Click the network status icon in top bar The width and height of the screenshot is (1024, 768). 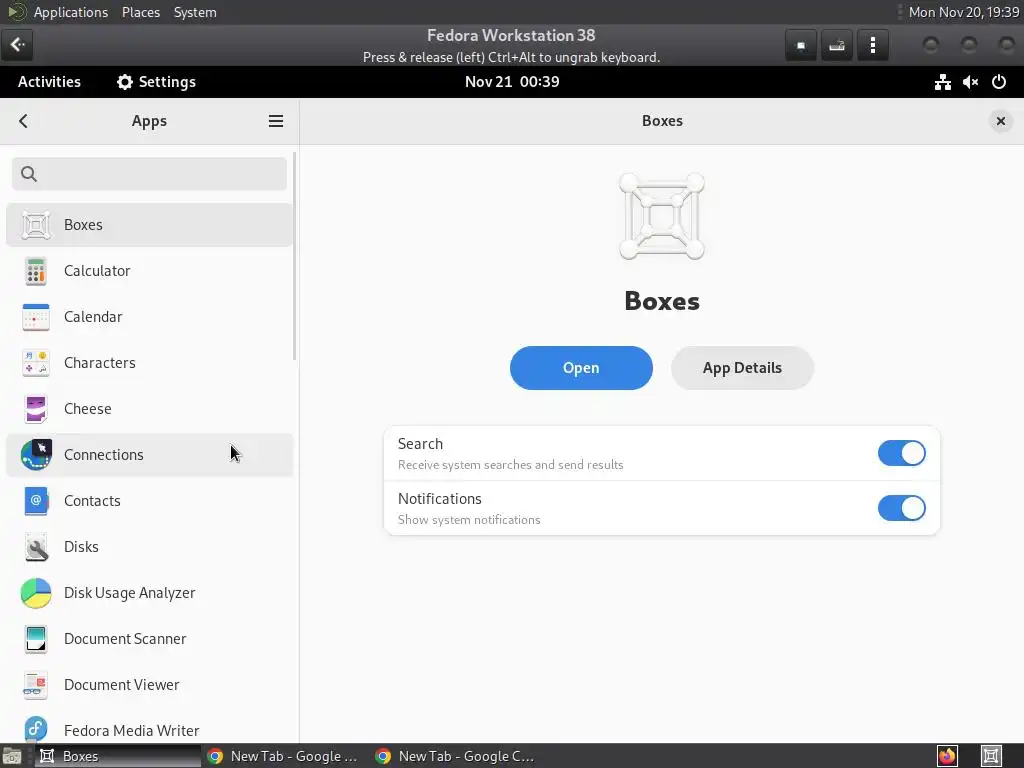click(942, 82)
